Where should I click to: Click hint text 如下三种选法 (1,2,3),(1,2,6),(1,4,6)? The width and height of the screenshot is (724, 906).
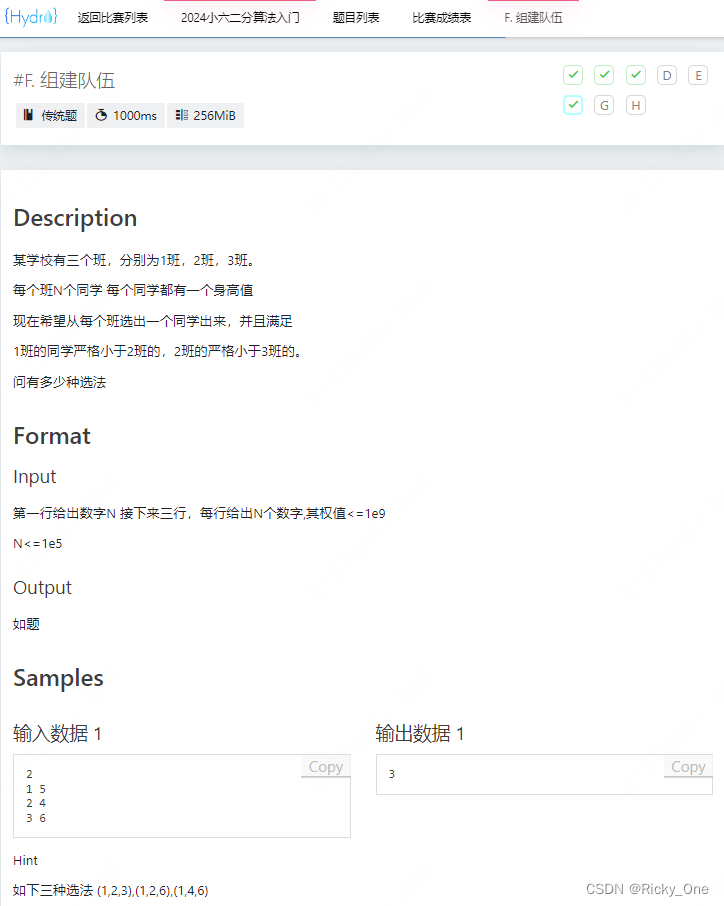pos(110,890)
